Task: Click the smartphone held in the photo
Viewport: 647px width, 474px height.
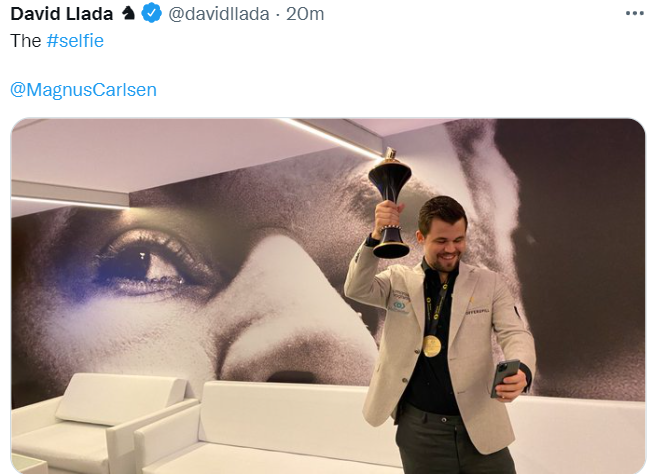Action: click(x=505, y=377)
